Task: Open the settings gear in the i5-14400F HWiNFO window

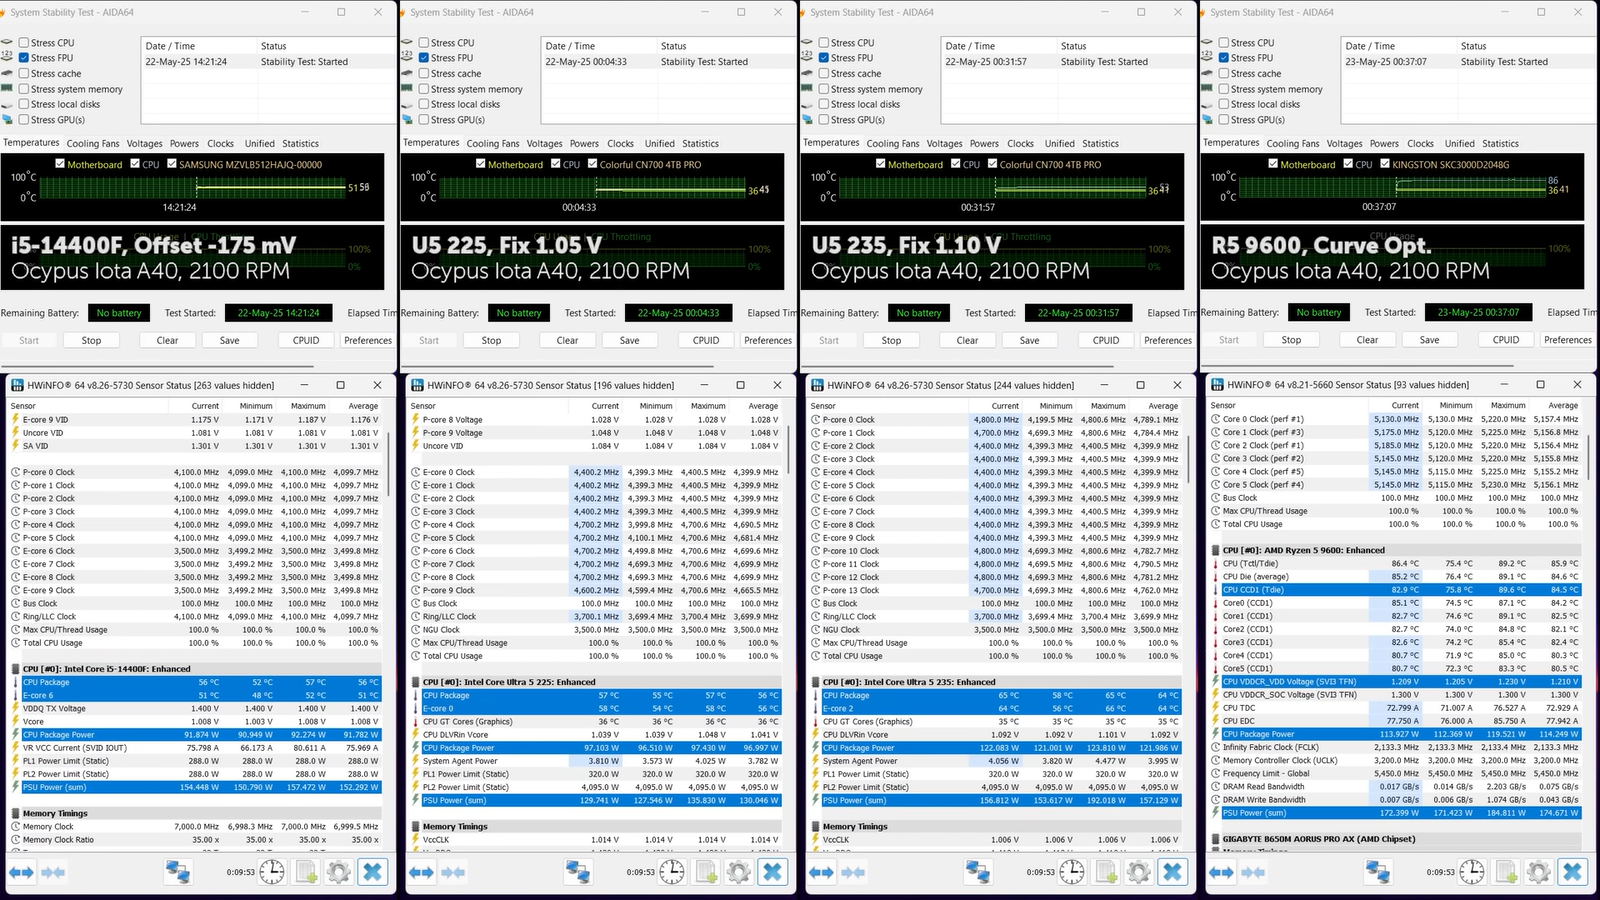Action: (338, 872)
